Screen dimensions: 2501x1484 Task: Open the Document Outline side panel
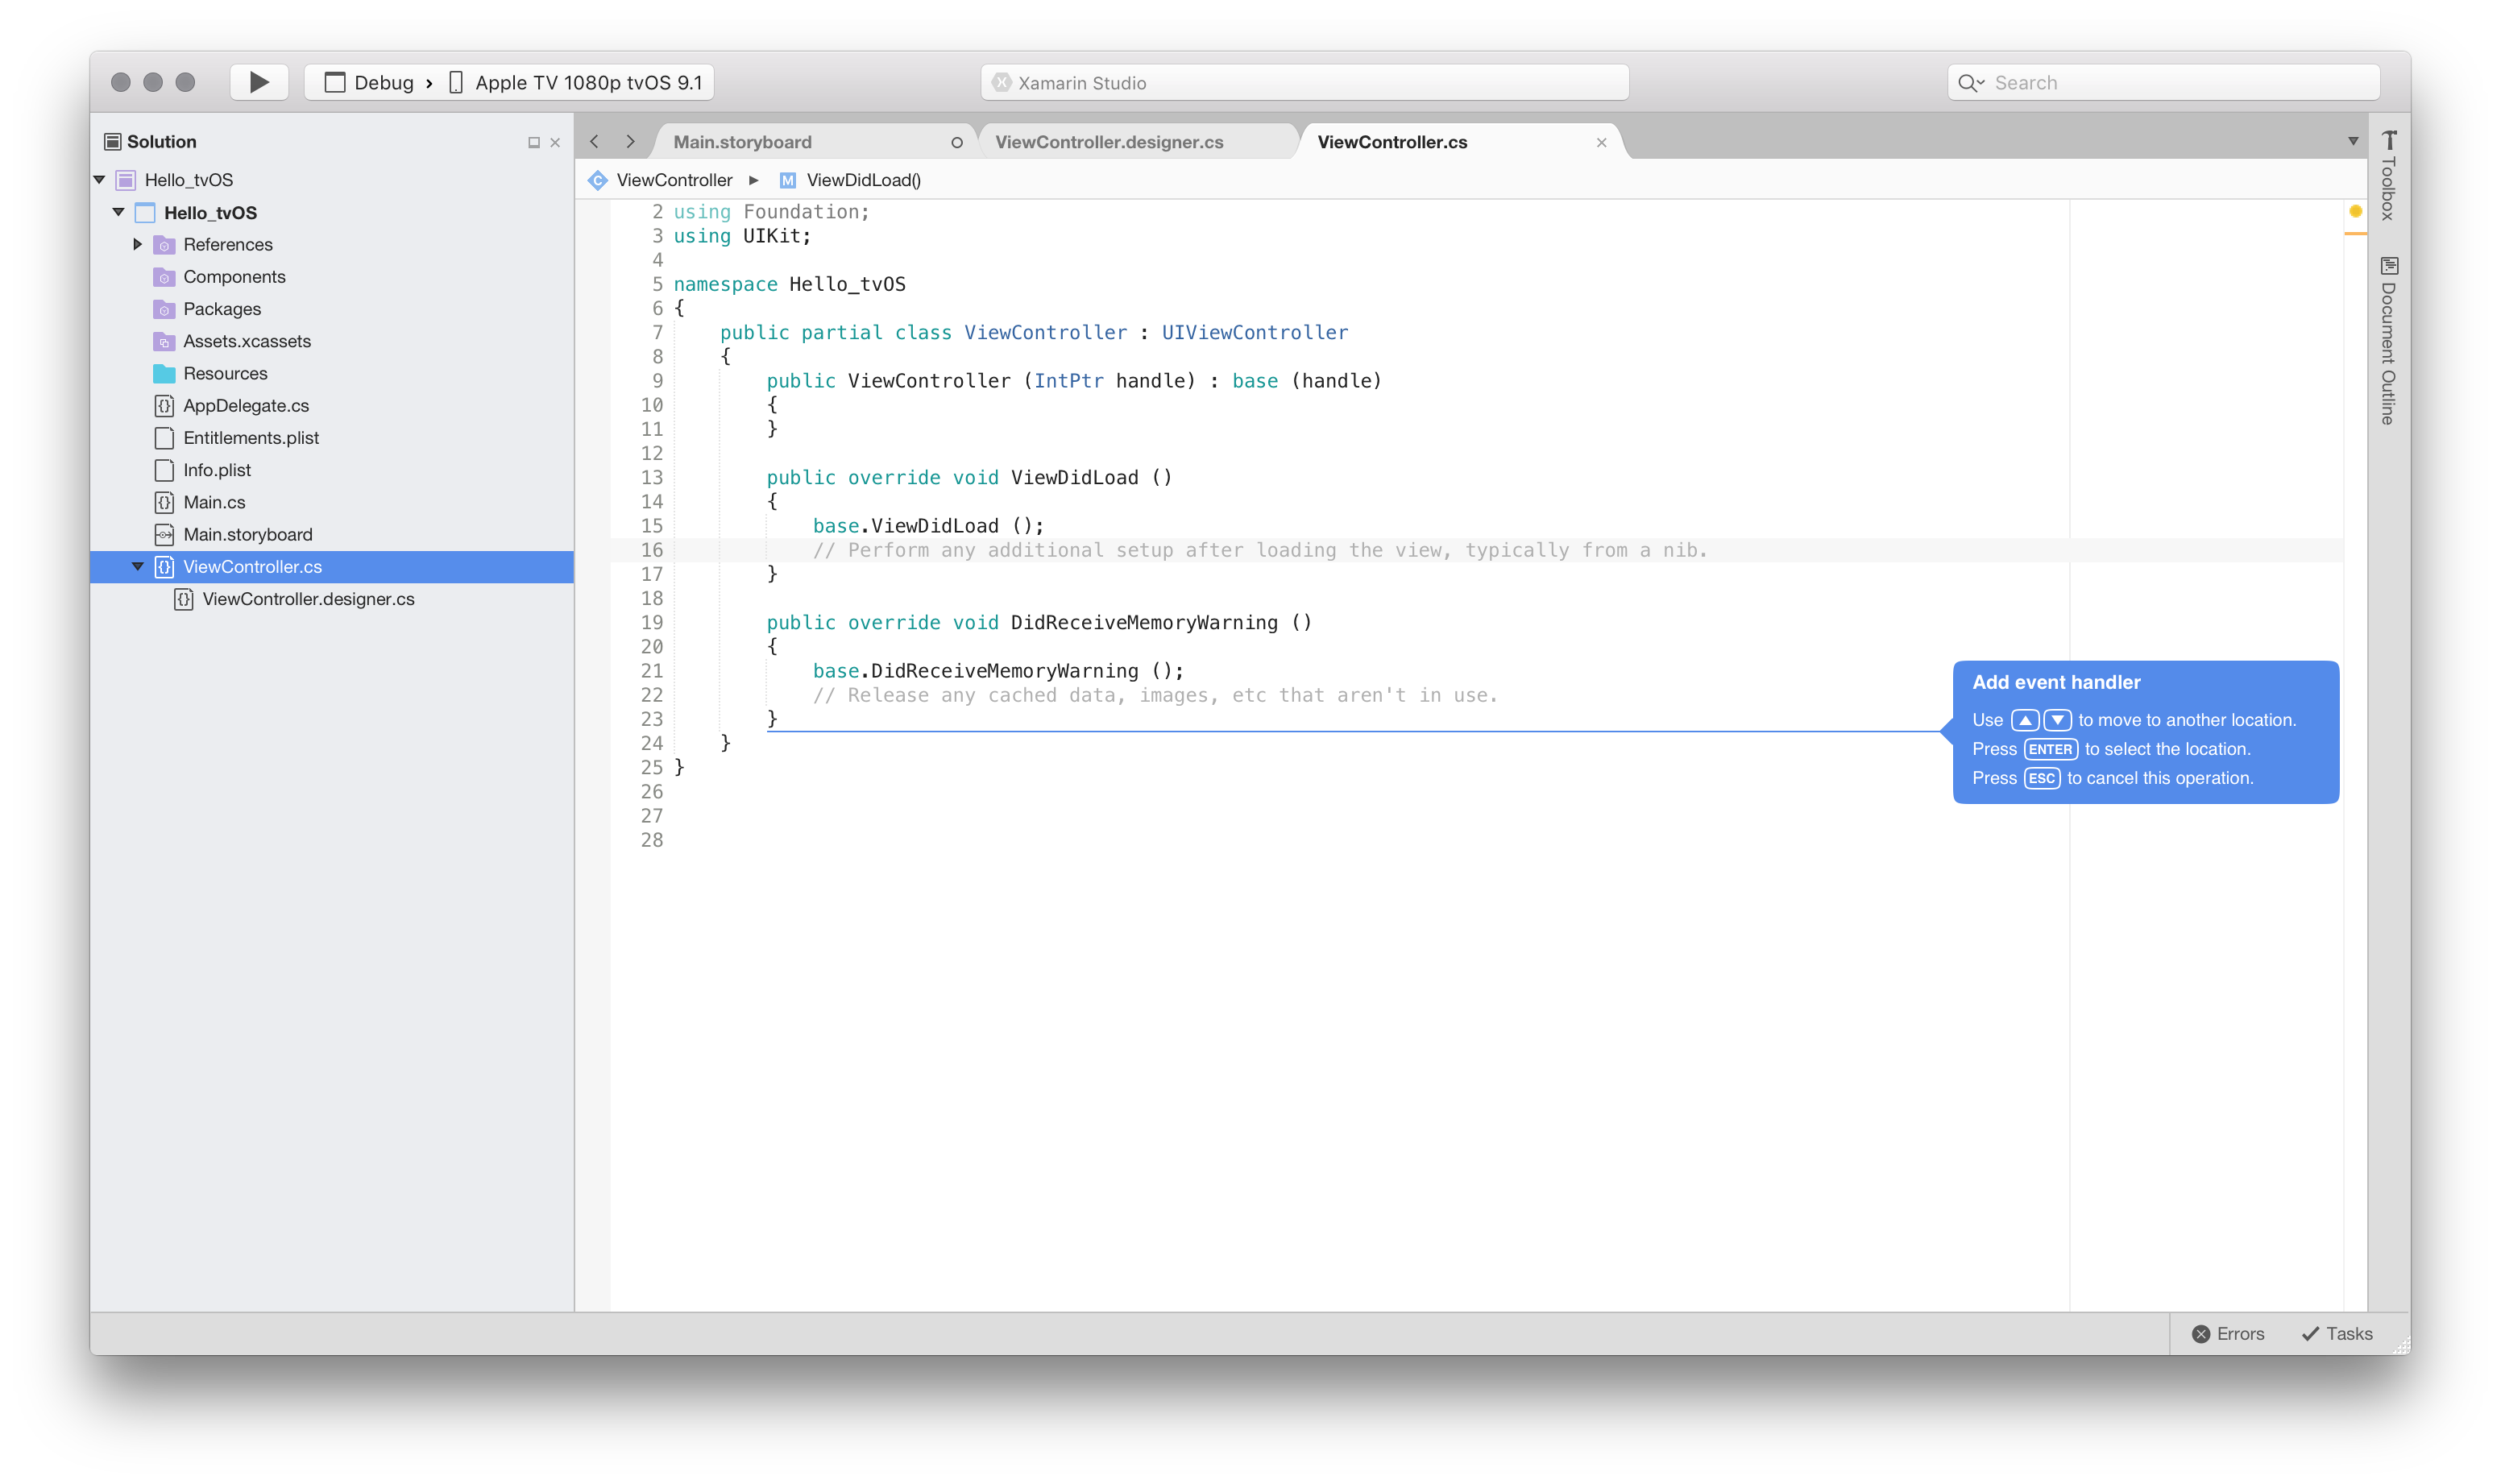pyautogui.click(x=2388, y=341)
